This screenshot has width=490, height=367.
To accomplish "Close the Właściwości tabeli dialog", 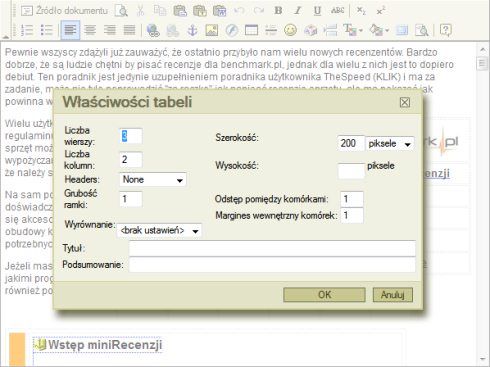I will point(405,102).
